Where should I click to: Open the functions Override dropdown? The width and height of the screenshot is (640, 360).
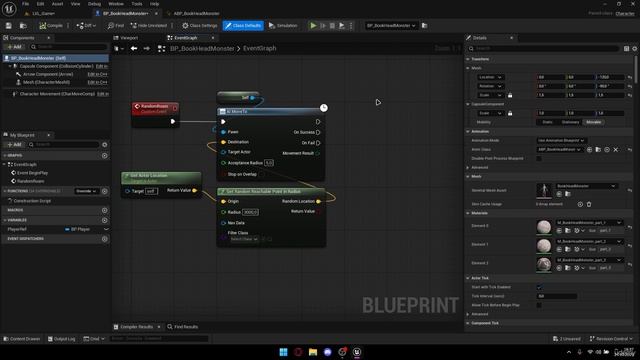click(86, 191)
